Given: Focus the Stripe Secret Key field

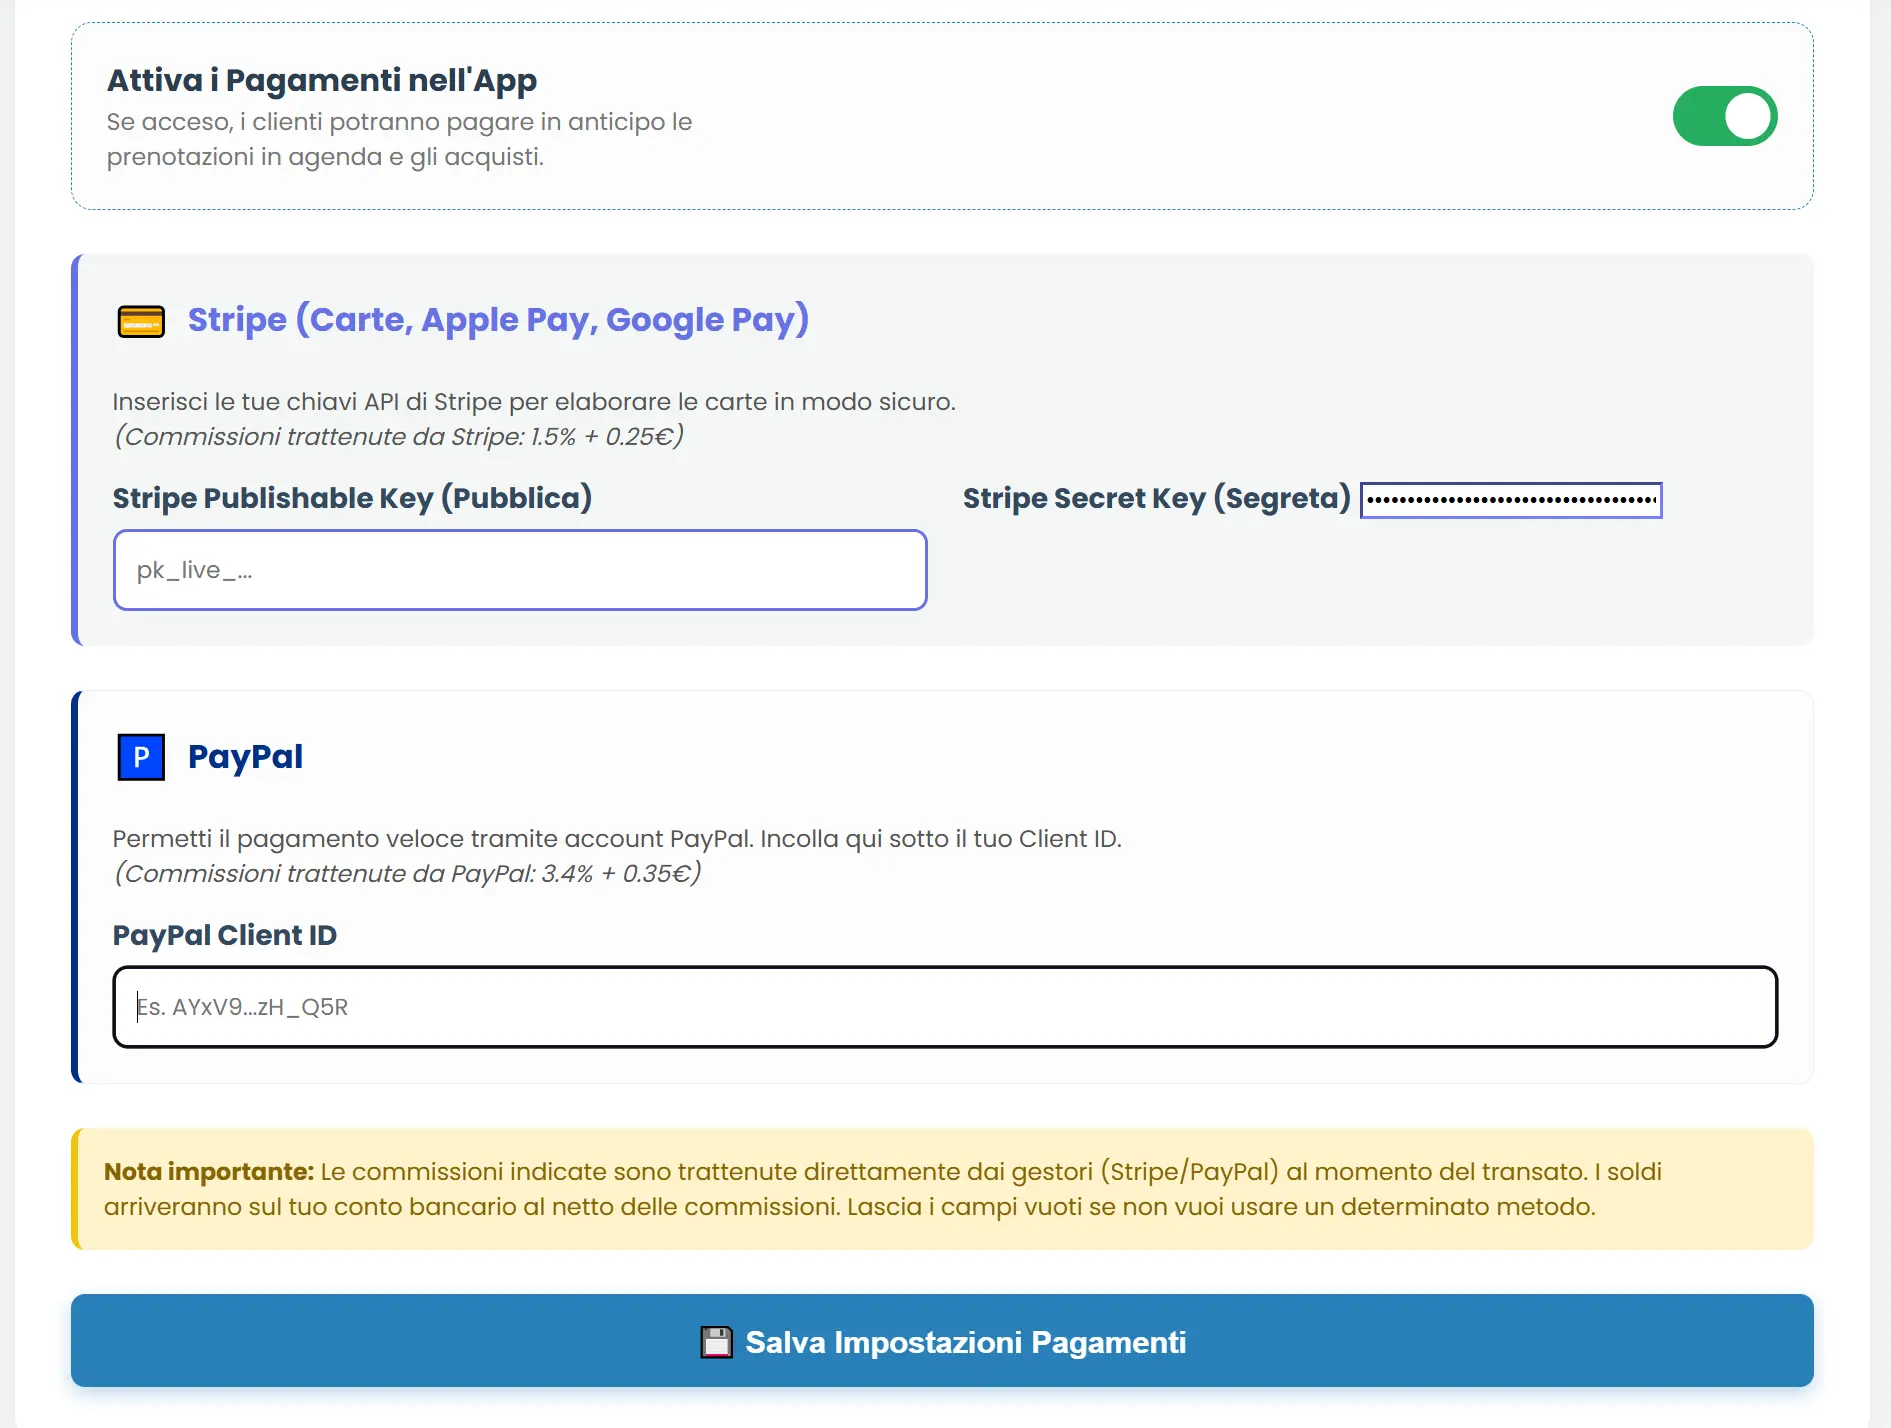Looking at the screenshot, I should [x=1511, y=500].
